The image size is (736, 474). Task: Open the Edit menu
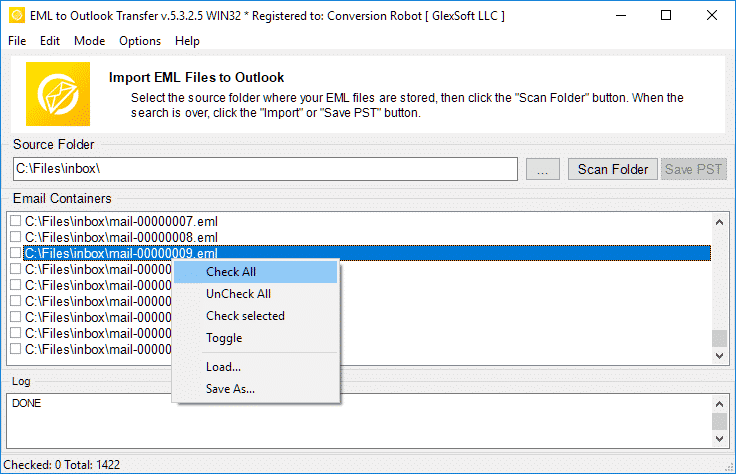click(x=50, y=41)
